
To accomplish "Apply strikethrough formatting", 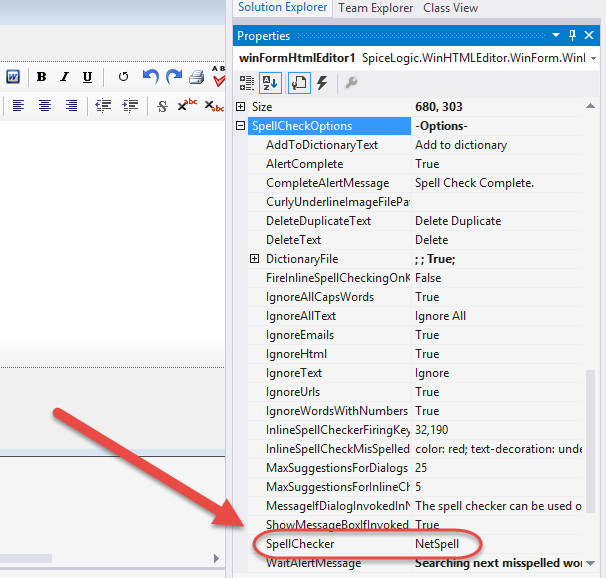I will (162, 106).
